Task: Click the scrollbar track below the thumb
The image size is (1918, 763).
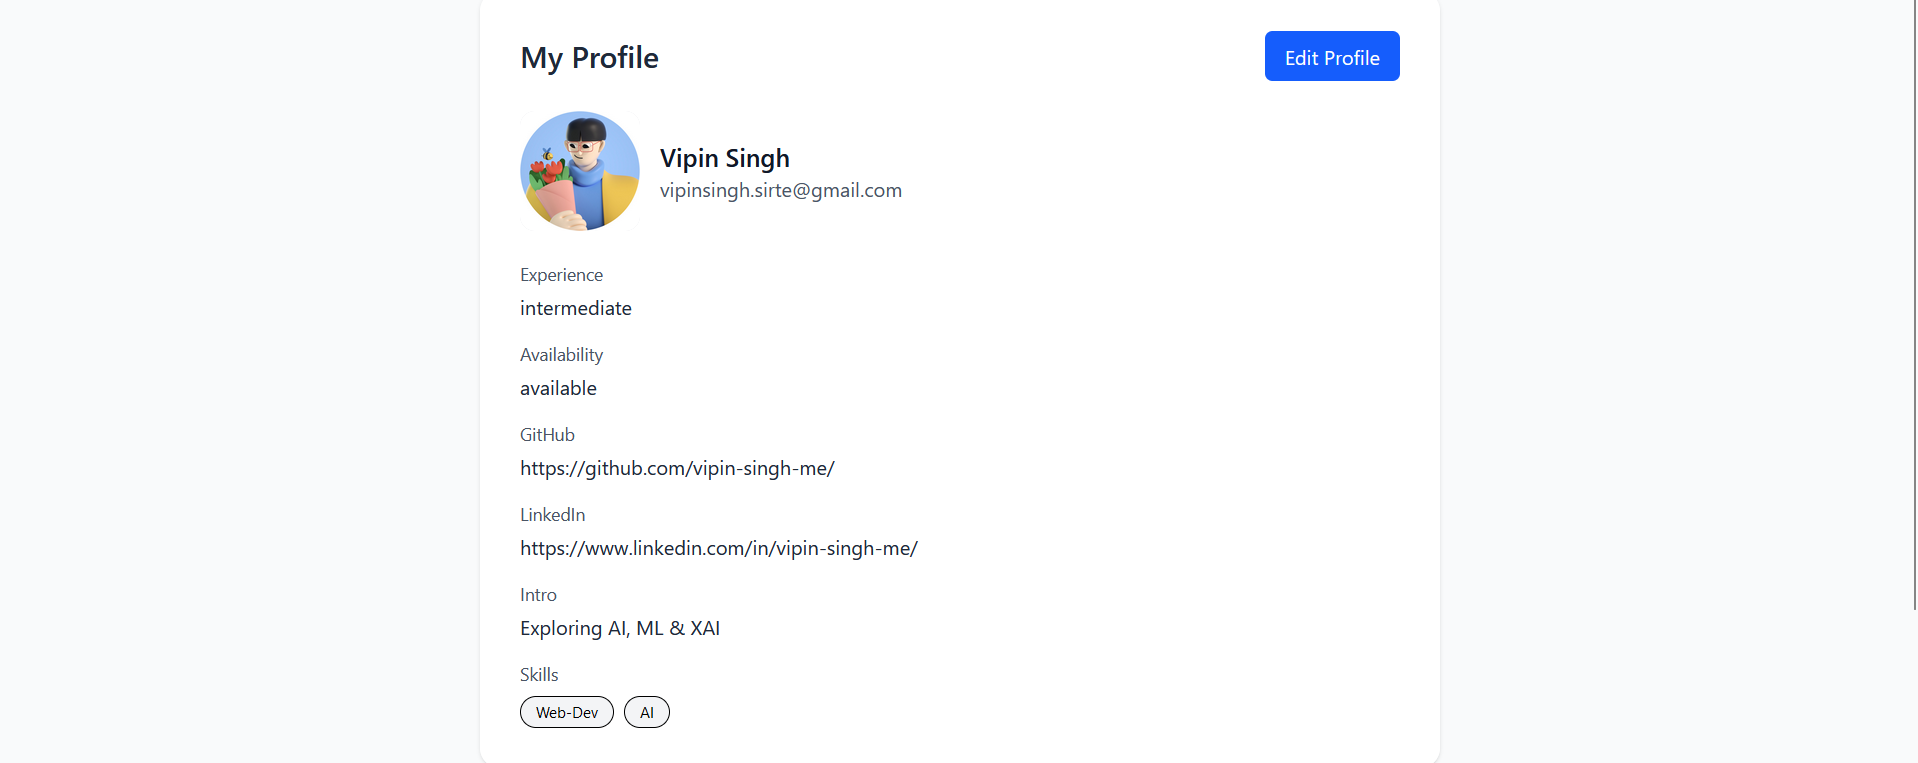Action: point(1914,690)
